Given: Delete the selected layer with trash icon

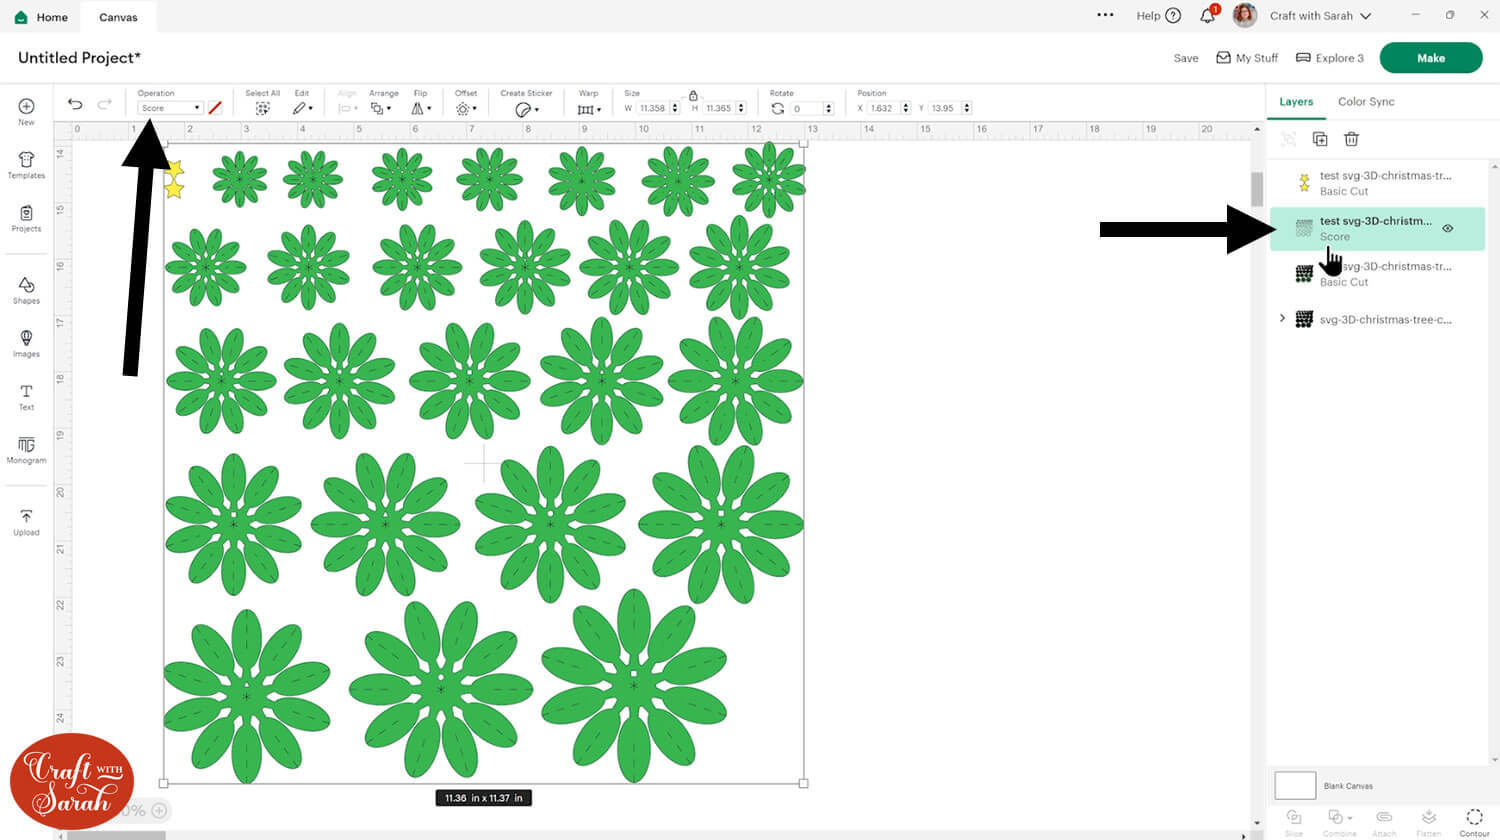Looking at the screenshot, I should coord(1351,139).
